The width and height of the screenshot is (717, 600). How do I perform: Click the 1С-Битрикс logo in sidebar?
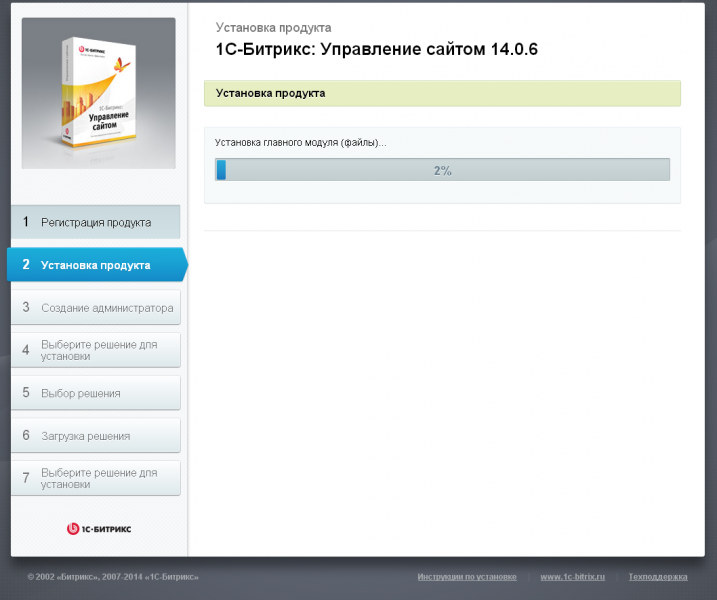[x=99, y=529]
